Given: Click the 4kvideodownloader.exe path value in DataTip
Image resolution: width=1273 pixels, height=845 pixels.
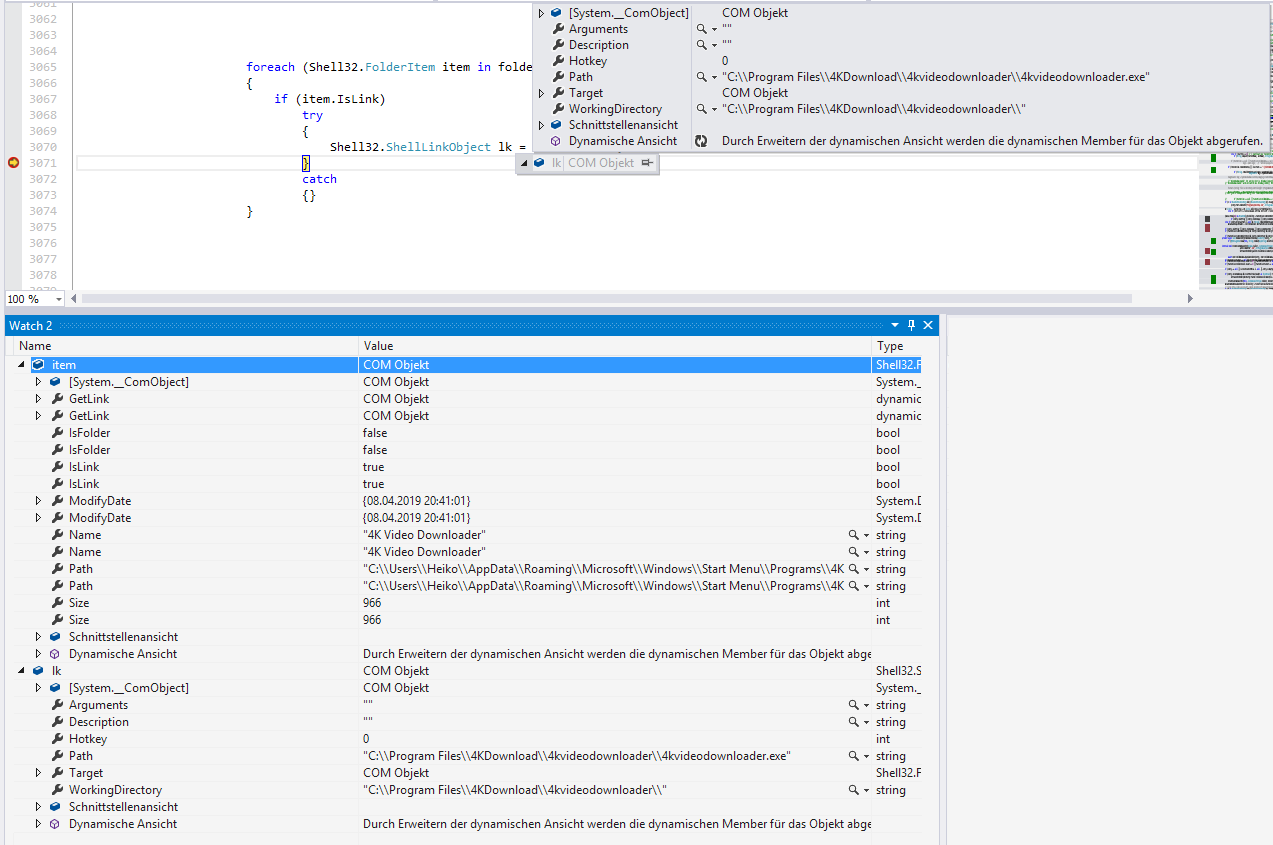Looking at the screenshot, I should point(936,77).
